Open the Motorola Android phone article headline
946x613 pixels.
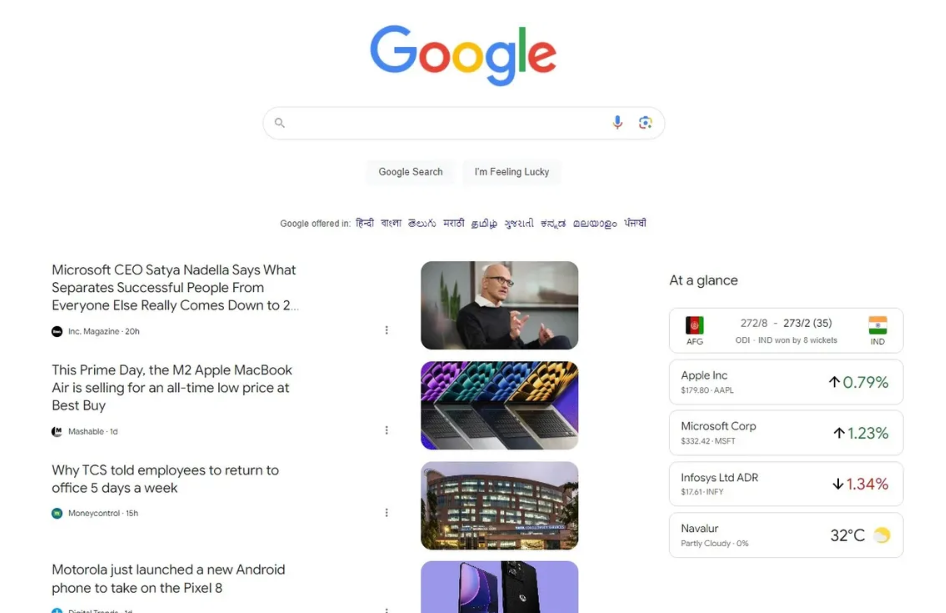pos(168,579)
